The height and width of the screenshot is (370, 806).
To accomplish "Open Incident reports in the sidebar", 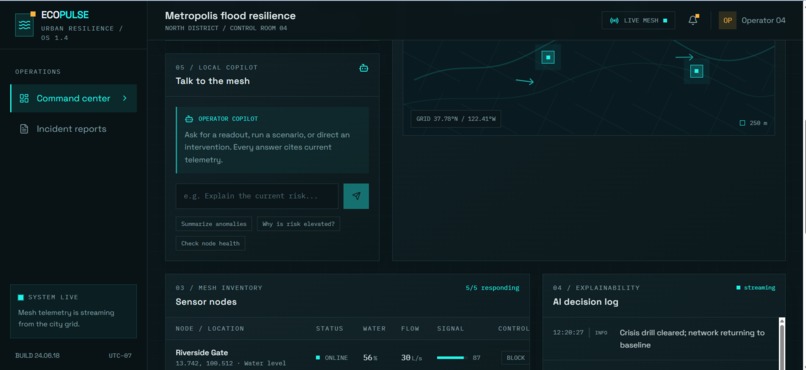I will [74, 129].
